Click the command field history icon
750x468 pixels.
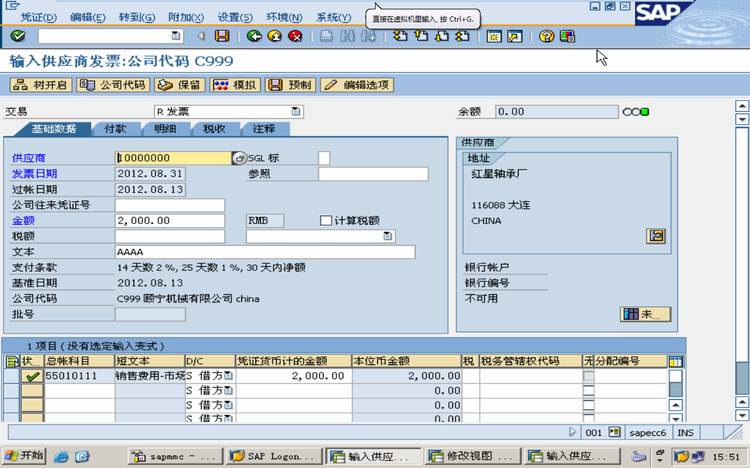[176, 36]
